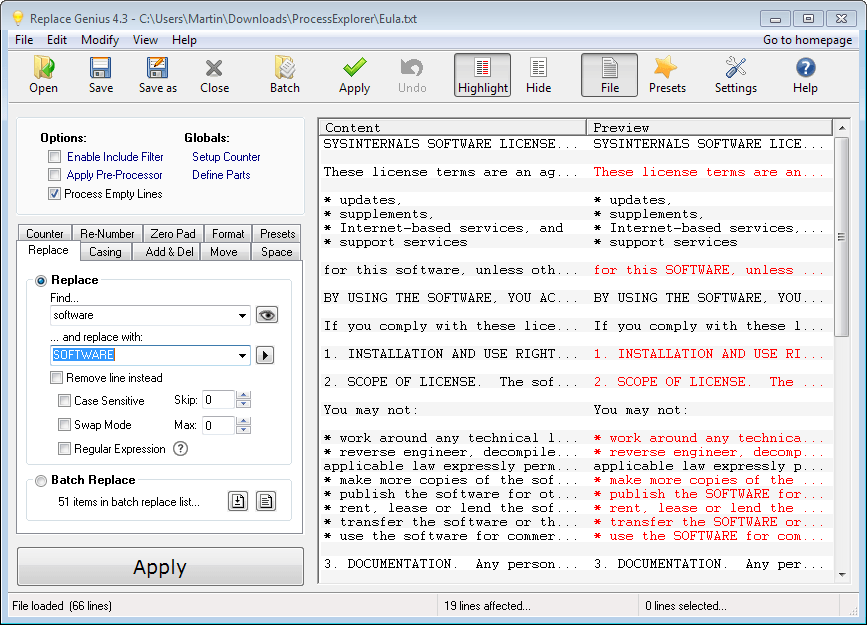Click the Preview column header
867x625 pixels.
click(x=709, y=127)
